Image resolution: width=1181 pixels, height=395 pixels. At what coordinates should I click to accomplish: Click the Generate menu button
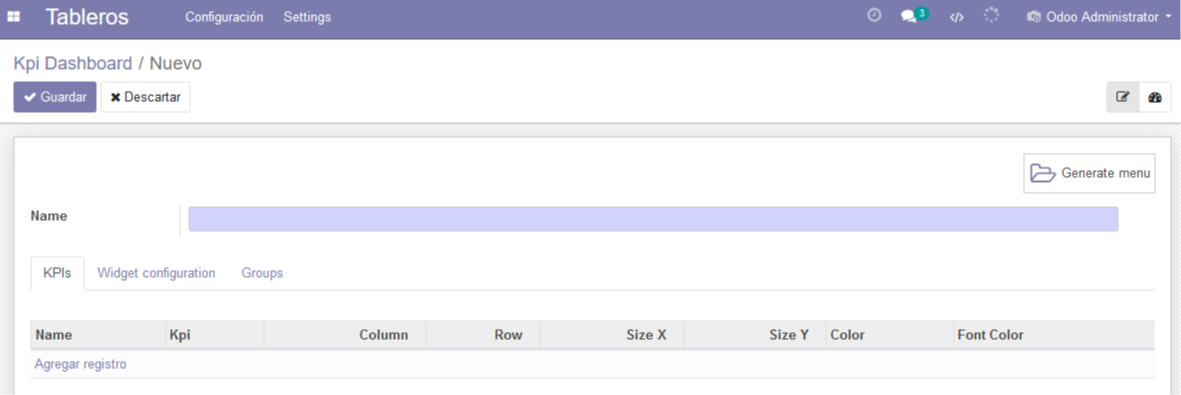[1089, 173]
